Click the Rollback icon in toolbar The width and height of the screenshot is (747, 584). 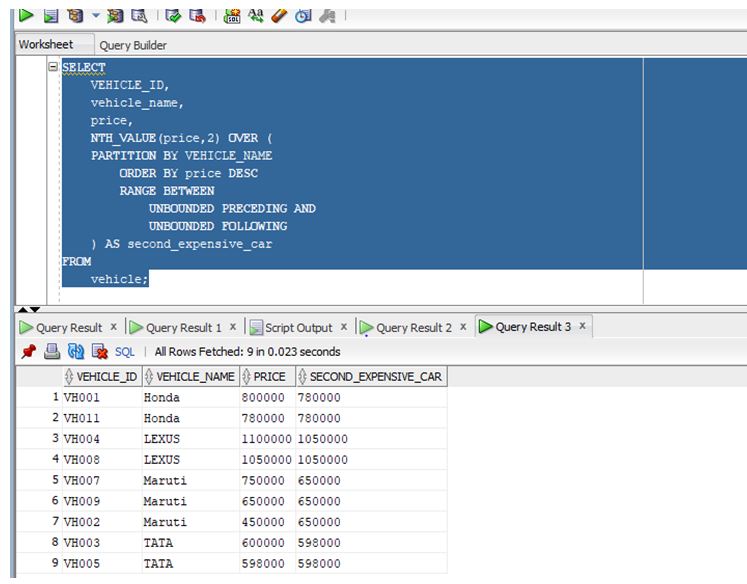197,15
